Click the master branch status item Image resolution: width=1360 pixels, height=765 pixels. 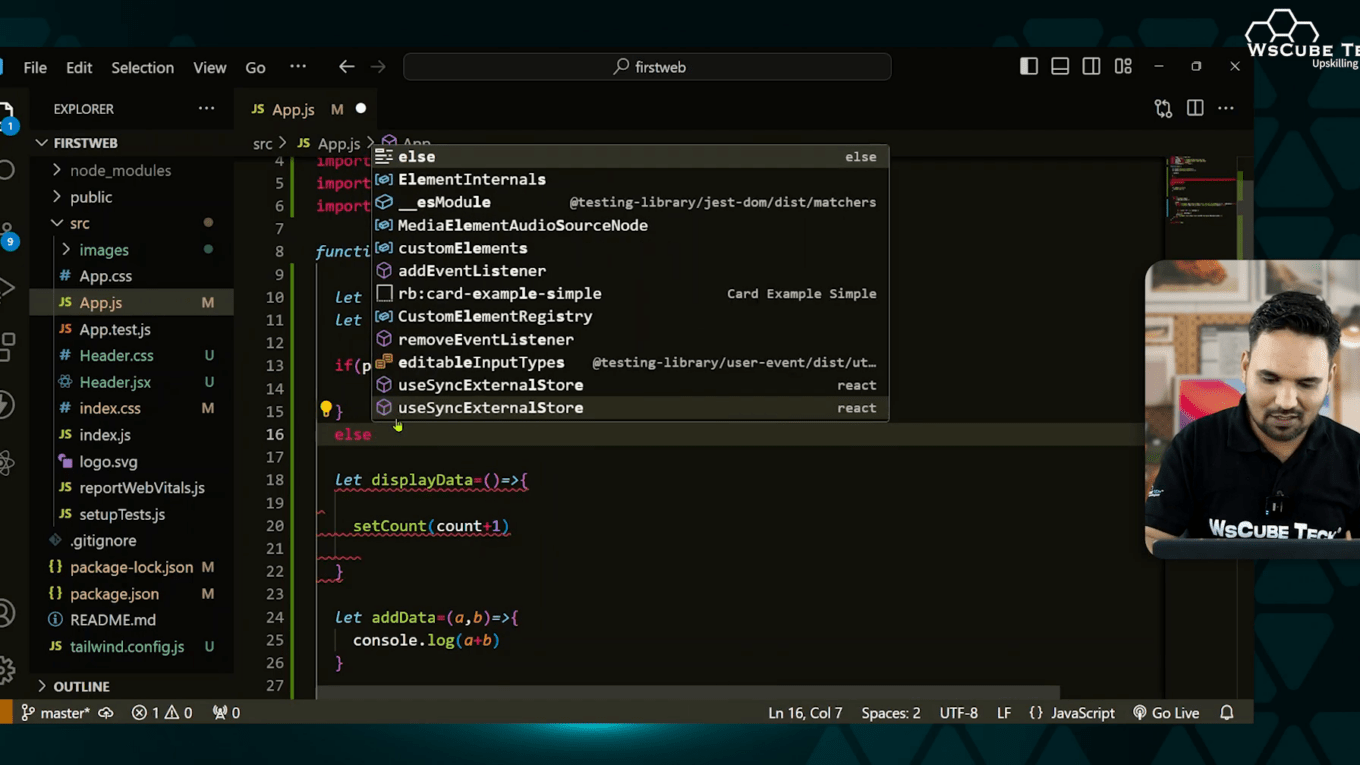pyautogui.click(x=57, y=713)
